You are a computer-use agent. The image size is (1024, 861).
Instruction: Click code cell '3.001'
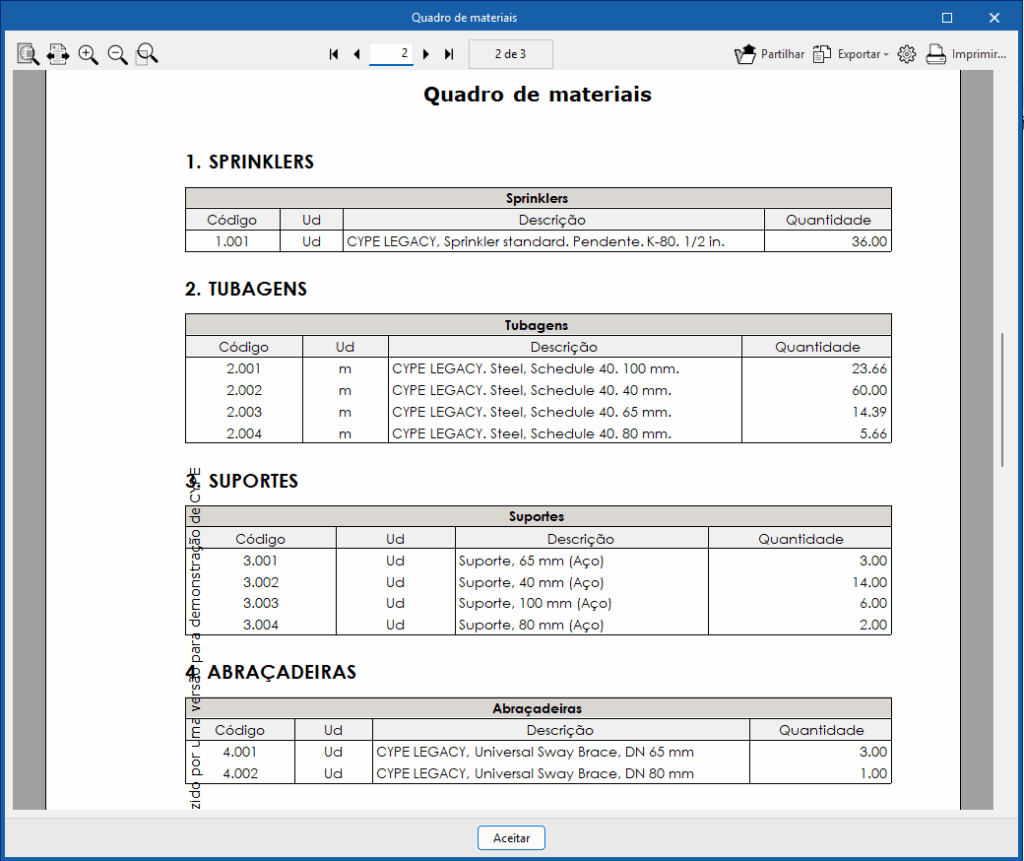(261, 560)
